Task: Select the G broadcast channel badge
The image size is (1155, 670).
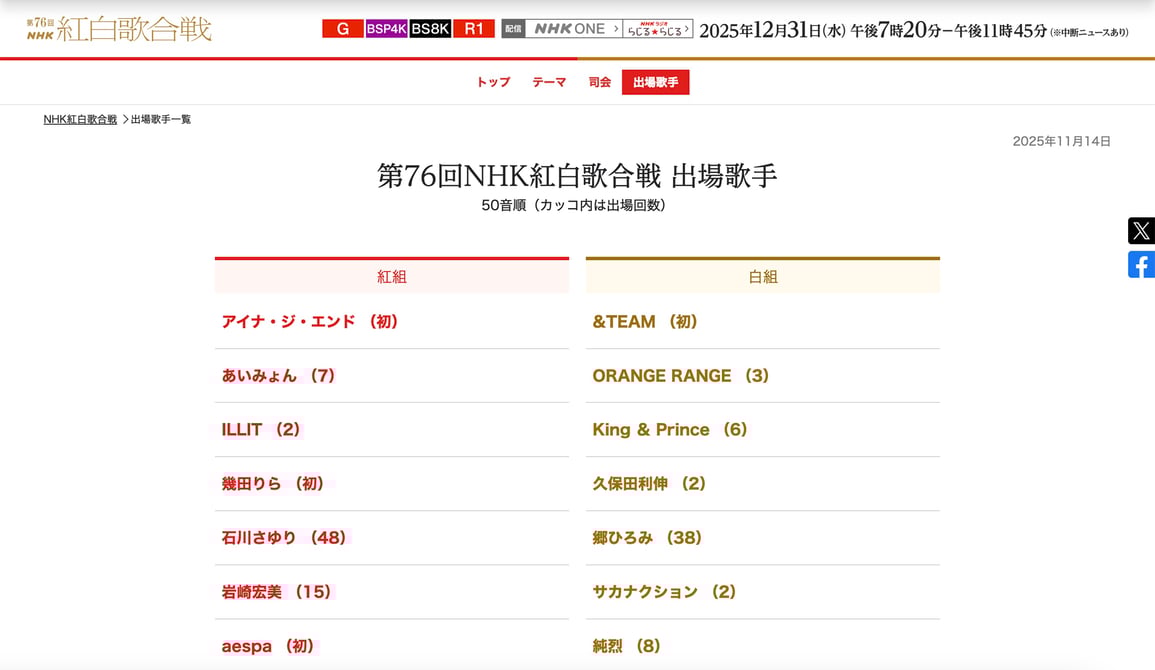Action: tap(342, 28)
